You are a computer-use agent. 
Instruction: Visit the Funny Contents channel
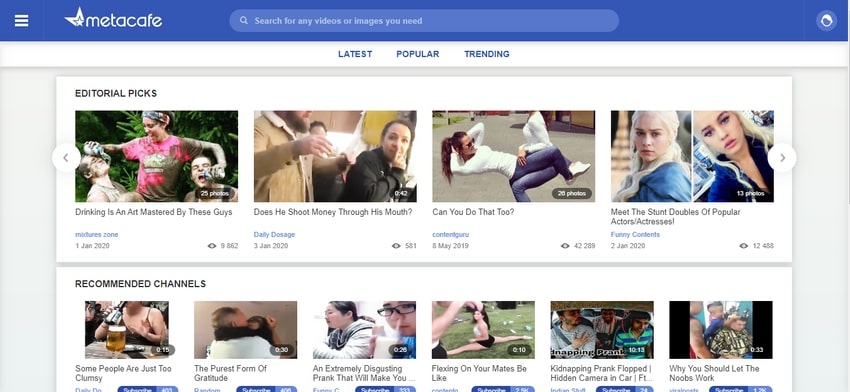tap(635, 235)
